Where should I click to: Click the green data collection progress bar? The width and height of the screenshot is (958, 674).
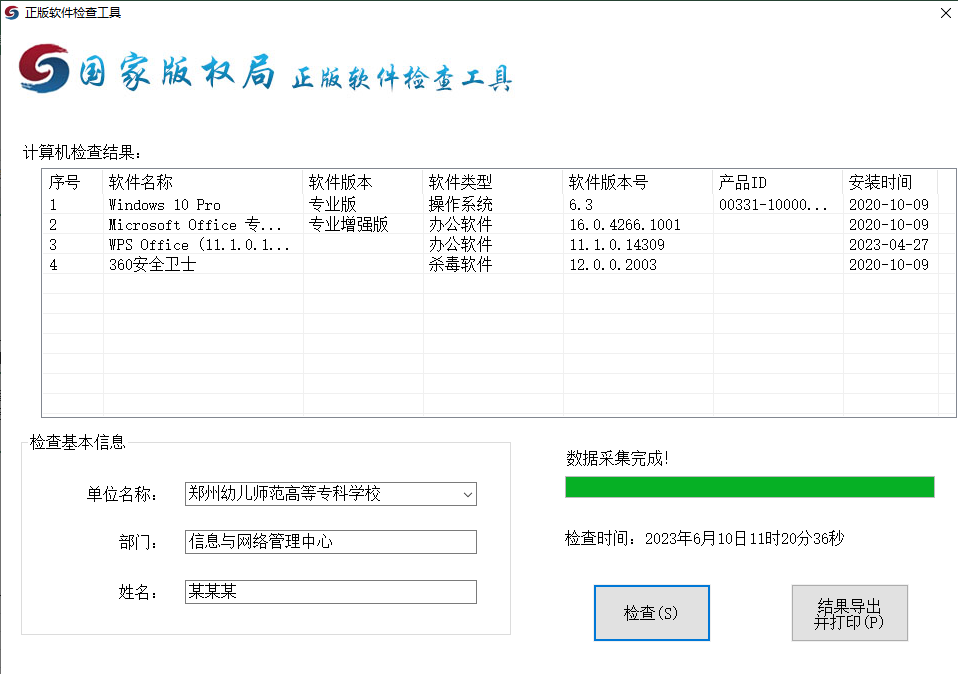[750, 487]
